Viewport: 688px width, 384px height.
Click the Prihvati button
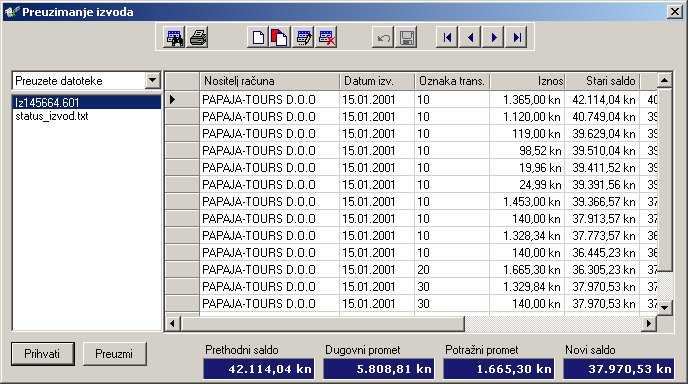(43, 354)
